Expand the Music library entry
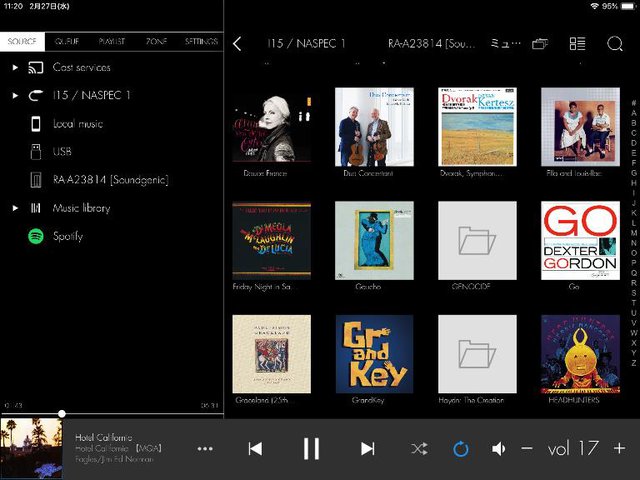The image size is (640, 480). pyautogui.click(x=15, y=208)
